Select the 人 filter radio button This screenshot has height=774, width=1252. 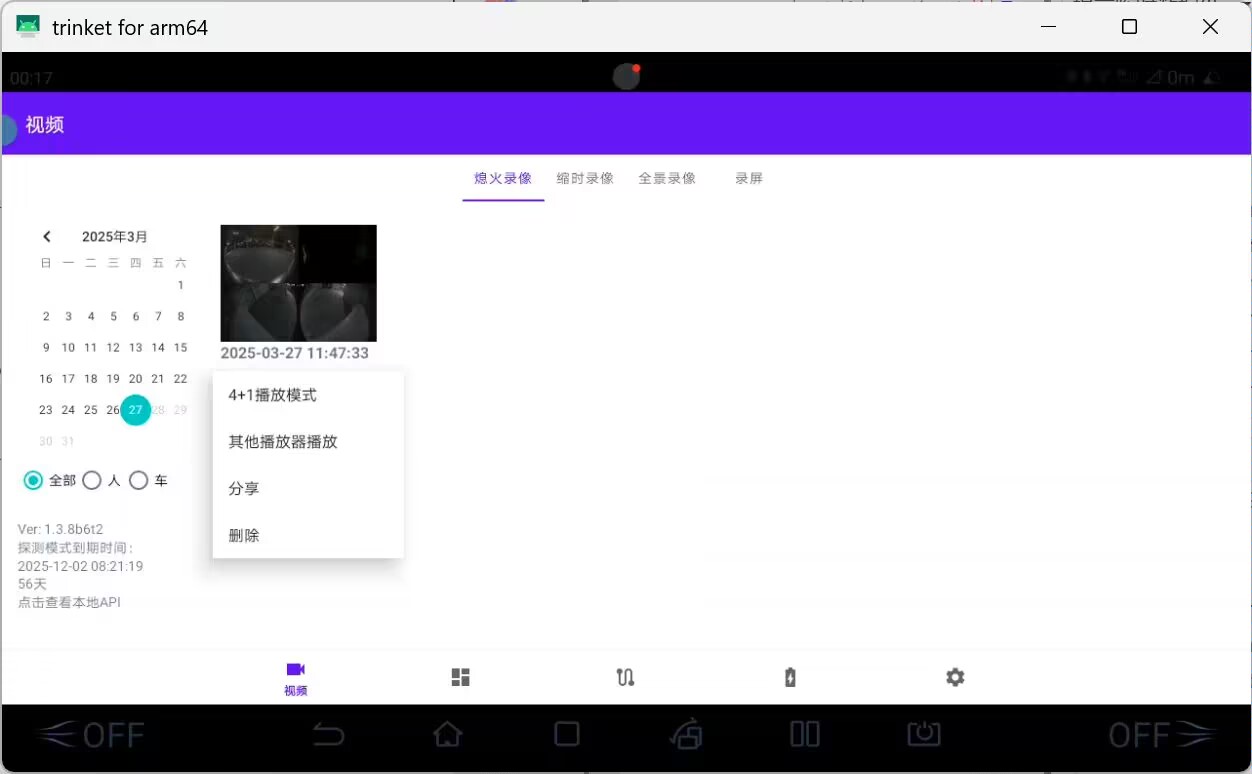[92, 481]
